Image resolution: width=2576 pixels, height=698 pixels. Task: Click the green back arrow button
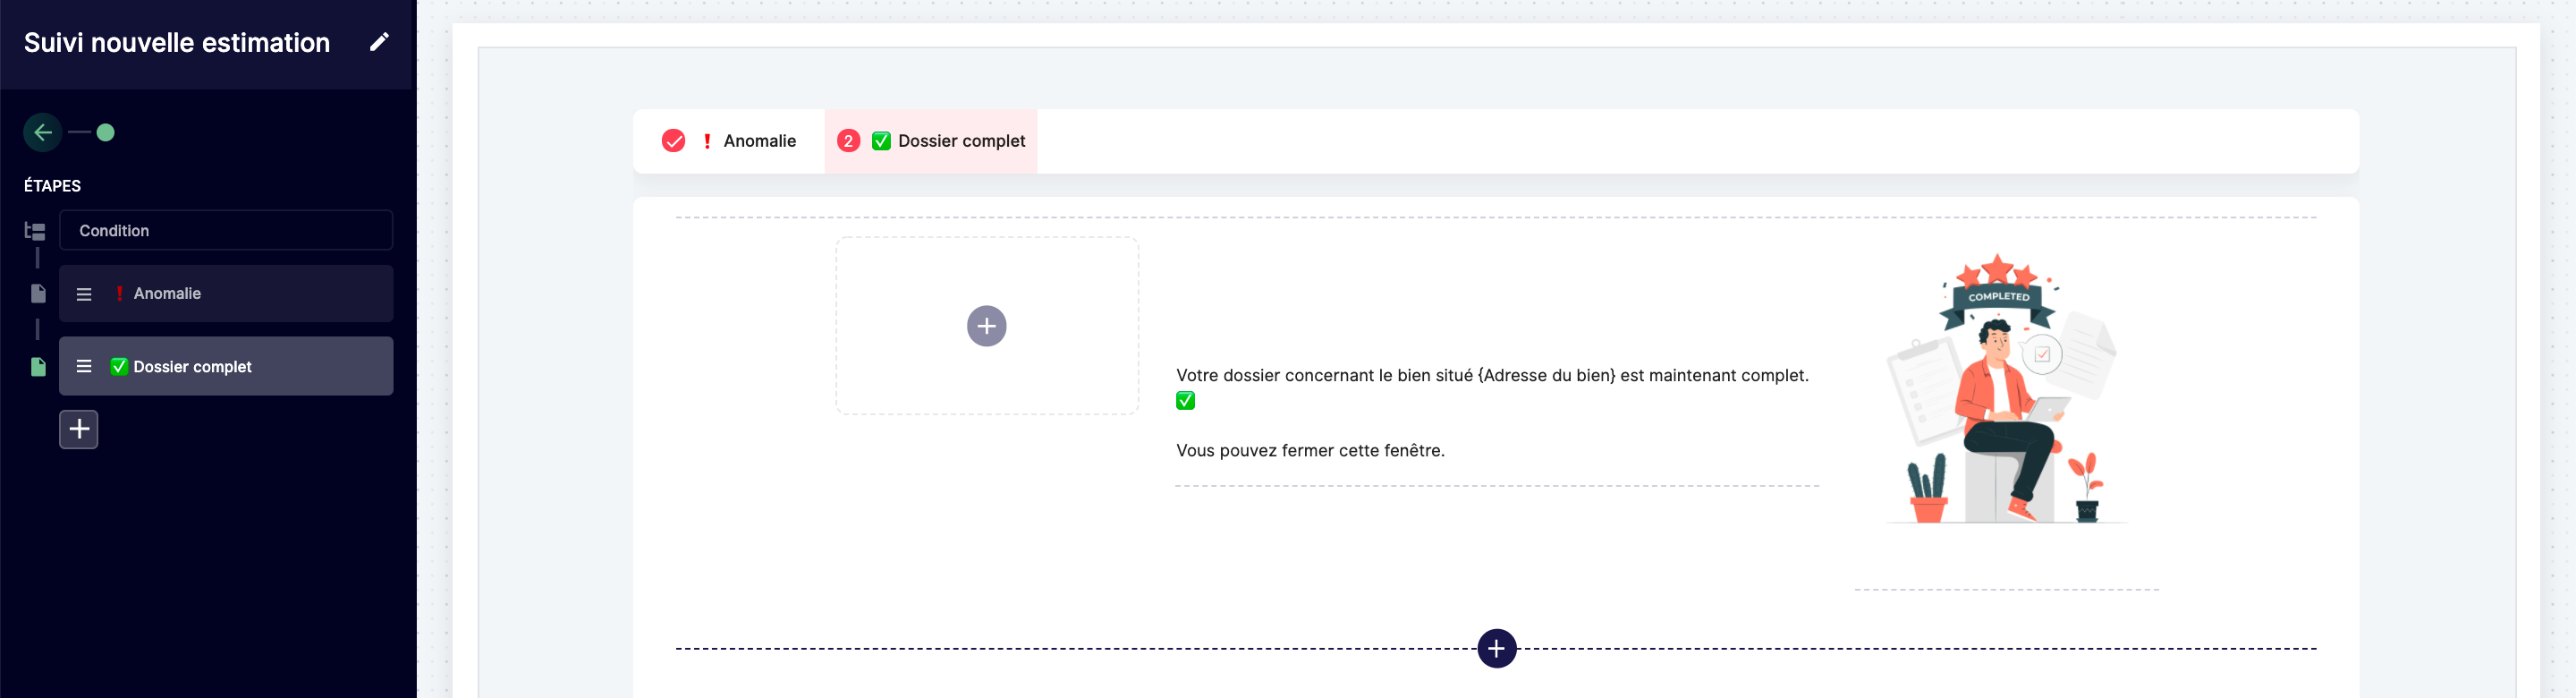(x=43, y=132)
